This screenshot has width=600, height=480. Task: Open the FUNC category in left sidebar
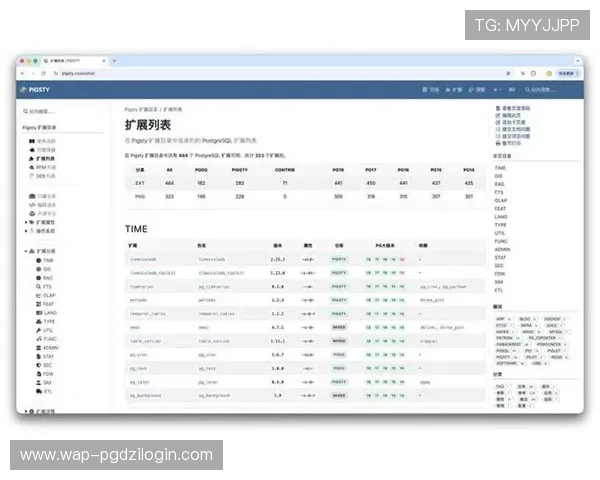(50, 339)
